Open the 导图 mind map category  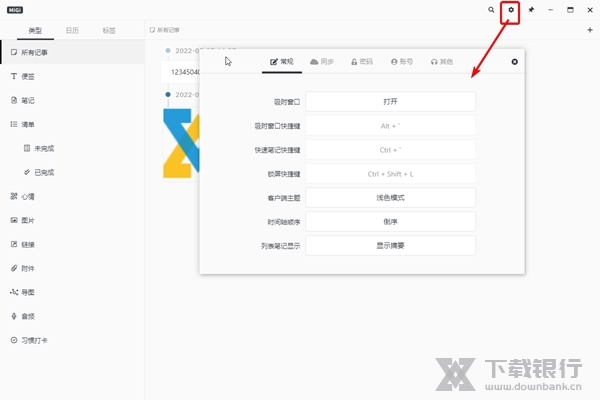[x=72, y=292]
